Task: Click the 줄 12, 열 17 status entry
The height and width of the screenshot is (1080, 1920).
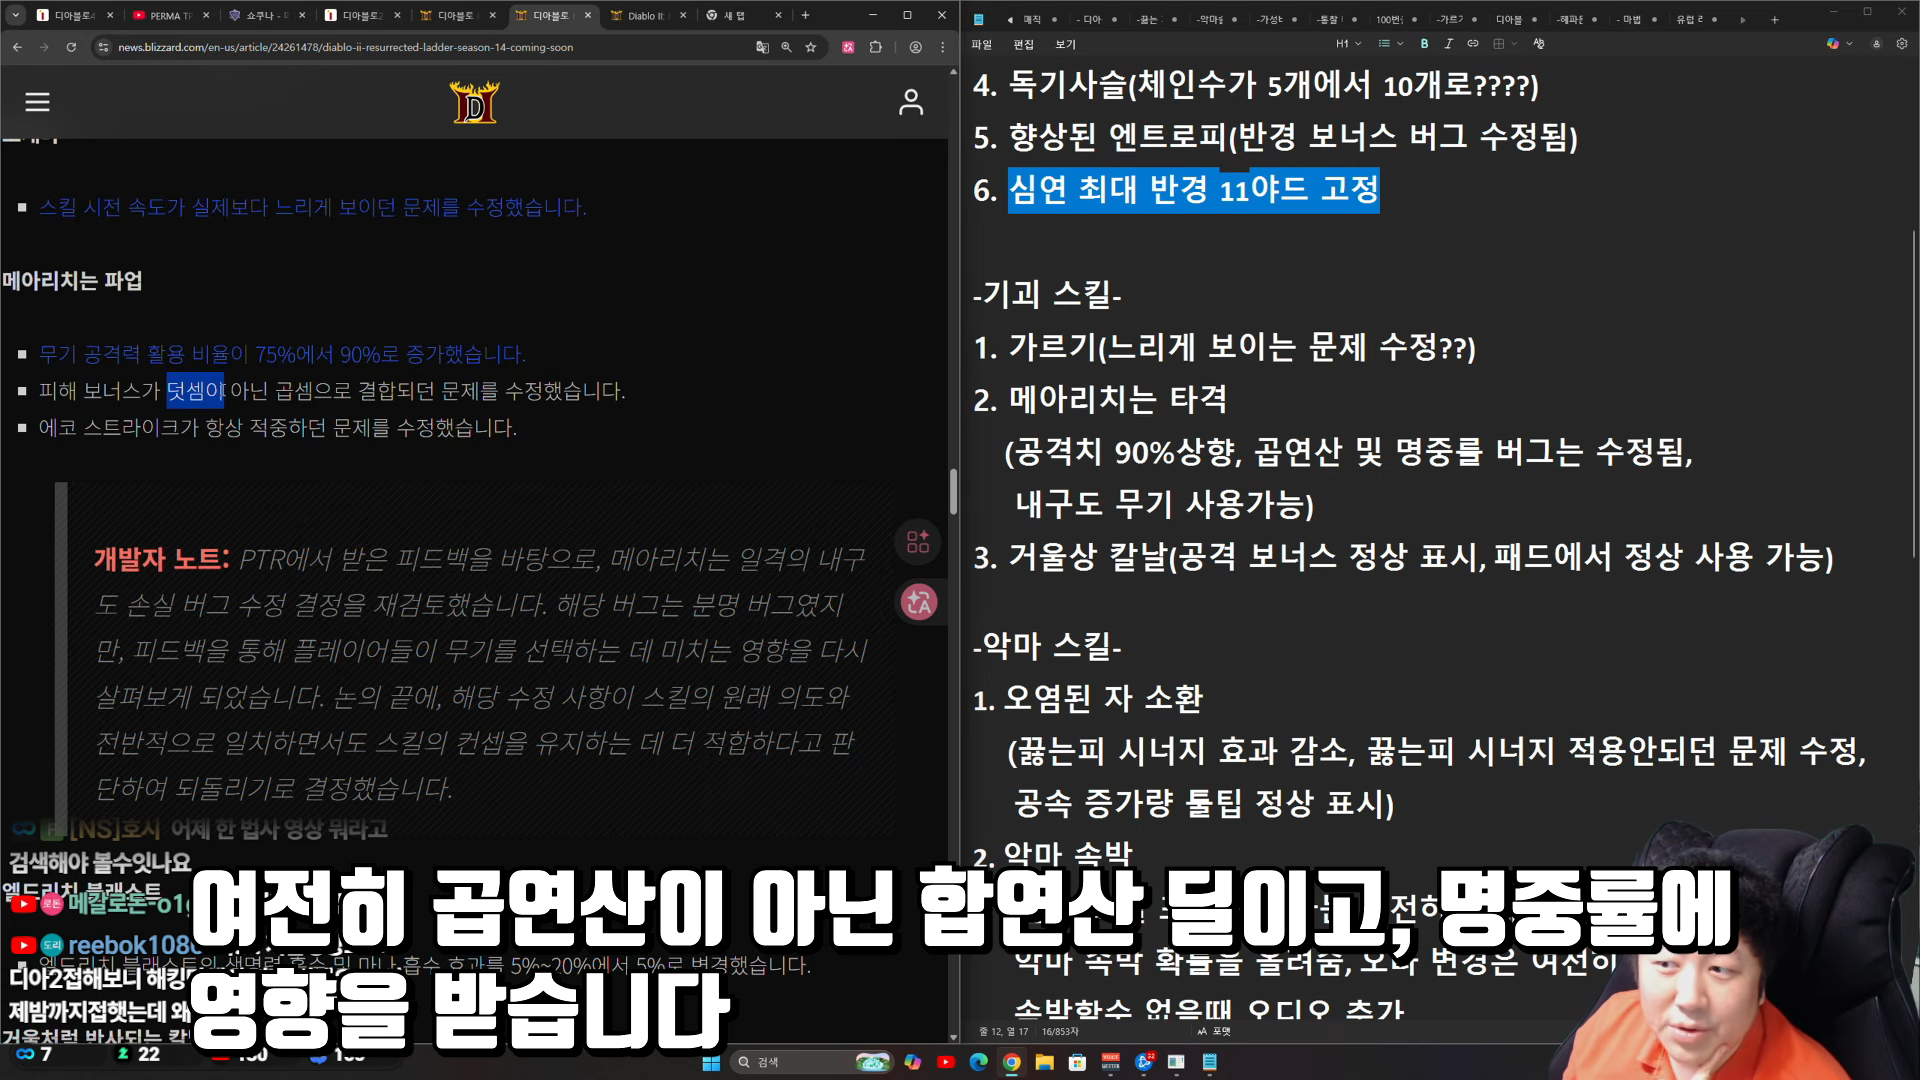Action: [x=1004, y=1031]
